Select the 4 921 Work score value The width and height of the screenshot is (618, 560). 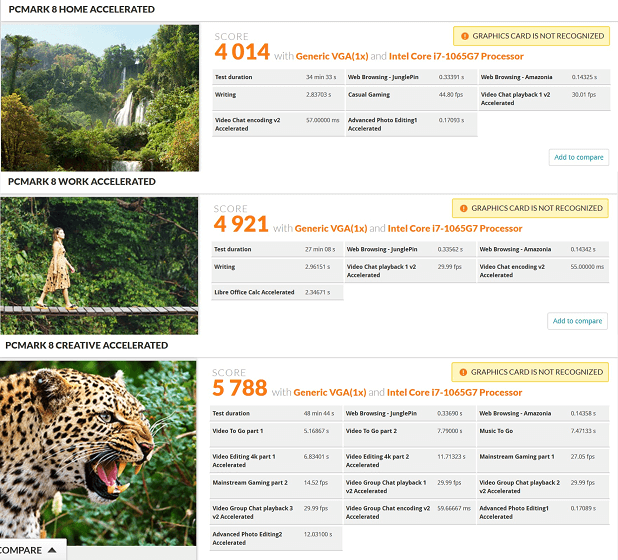pyautogui.click(x=241, y=224)
